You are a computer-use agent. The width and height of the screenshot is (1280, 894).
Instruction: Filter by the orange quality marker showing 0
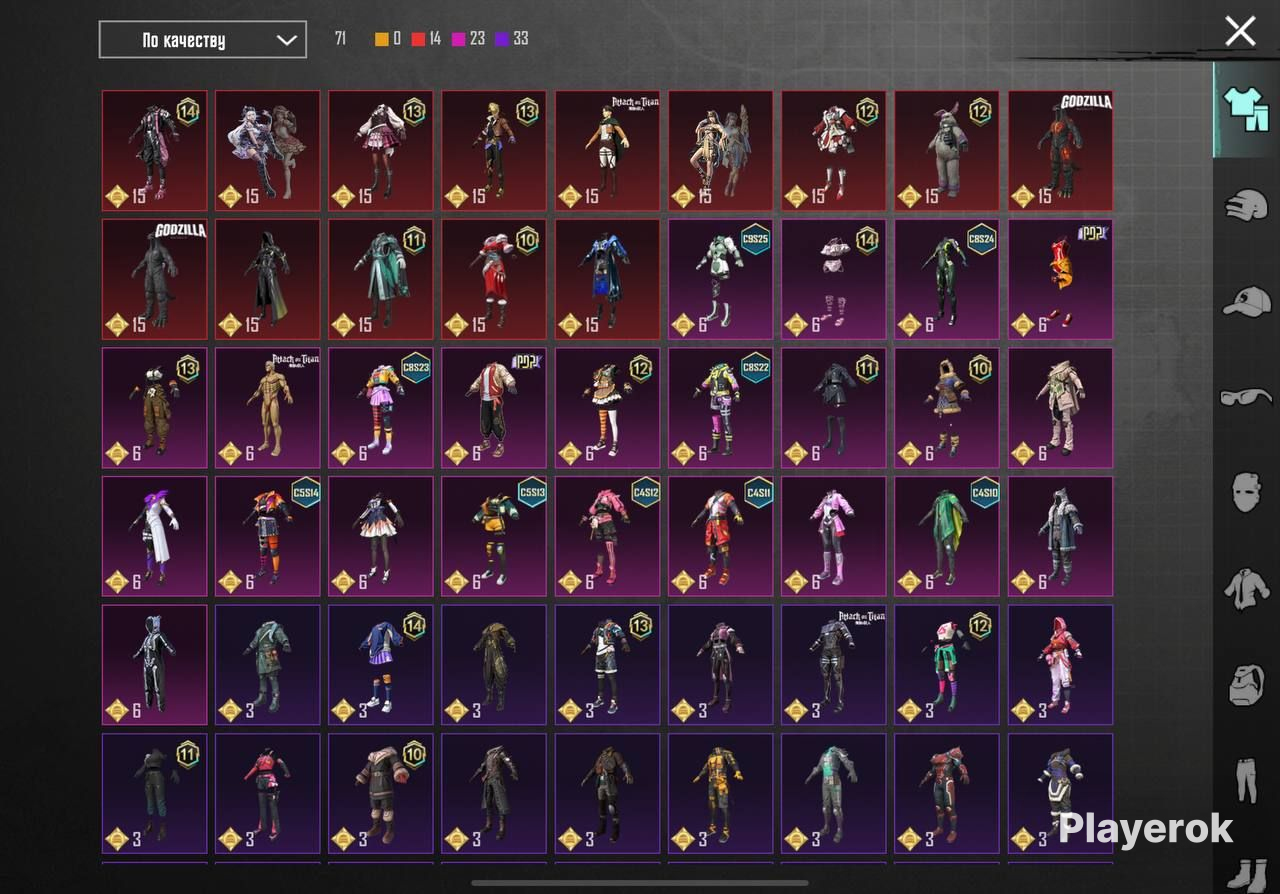pos(388,39)
